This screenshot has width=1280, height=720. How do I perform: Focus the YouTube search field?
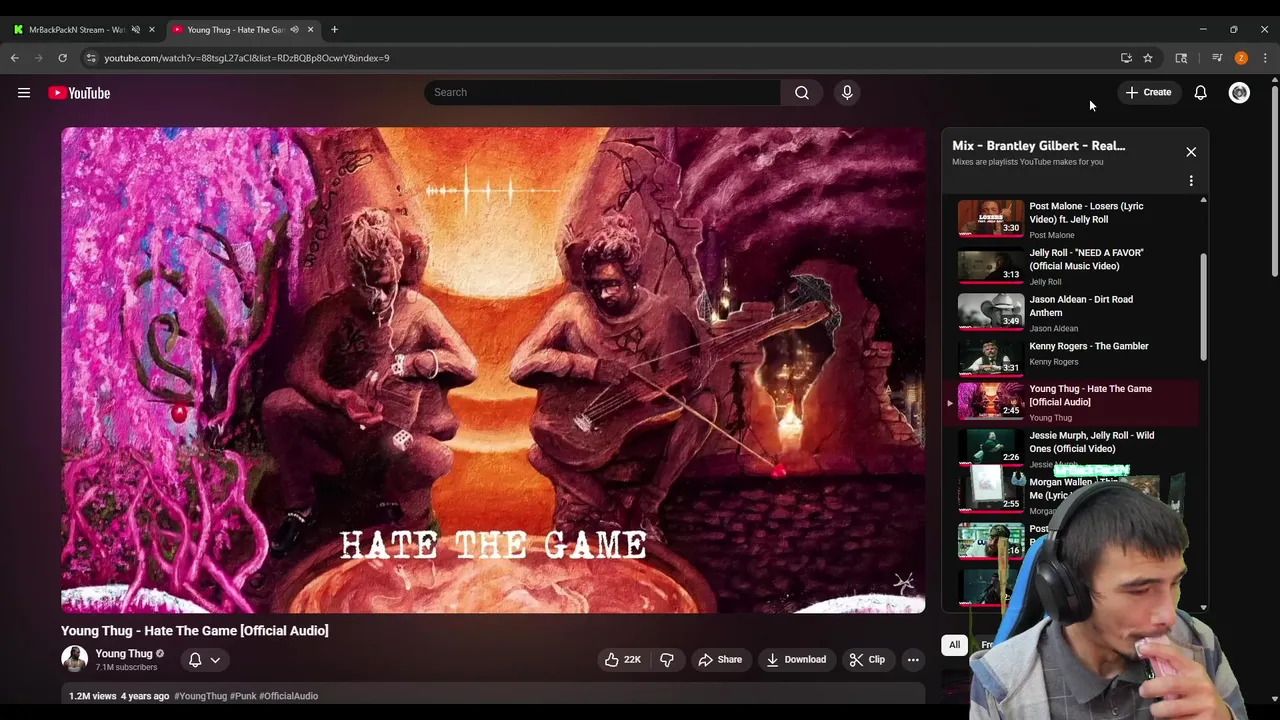(x=602, y=92)
